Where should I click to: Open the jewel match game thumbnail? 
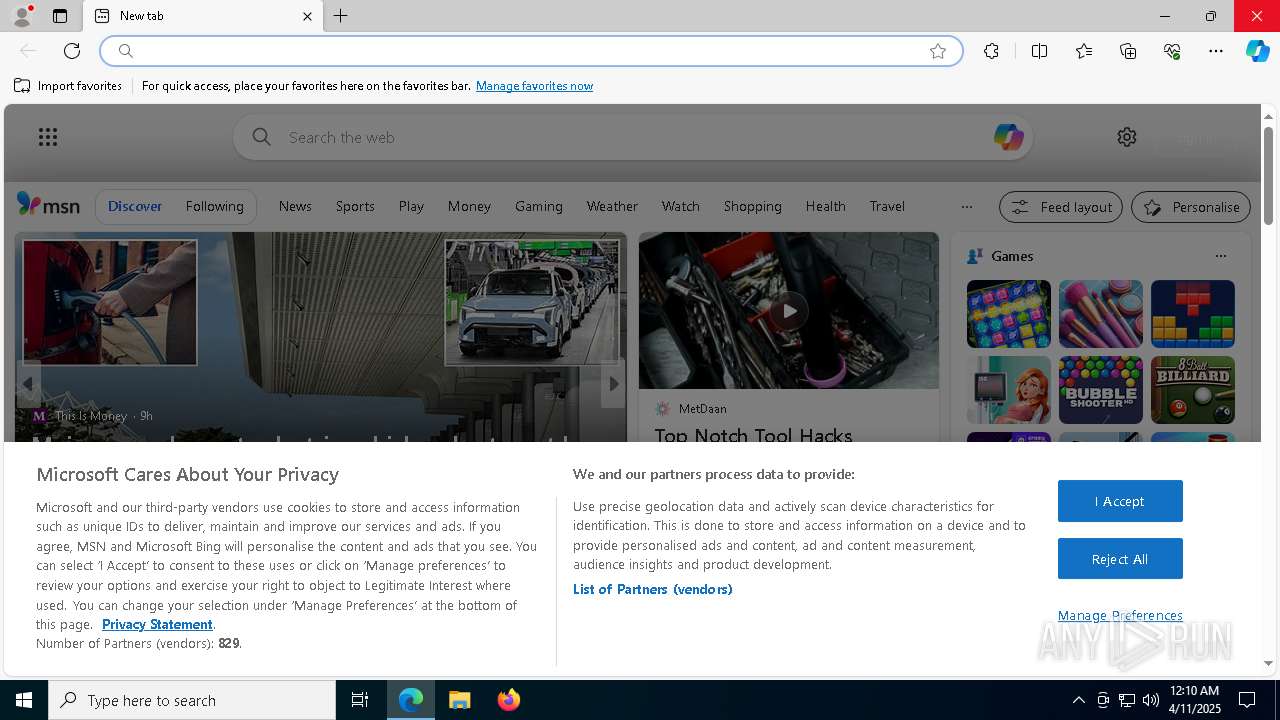1009,314
